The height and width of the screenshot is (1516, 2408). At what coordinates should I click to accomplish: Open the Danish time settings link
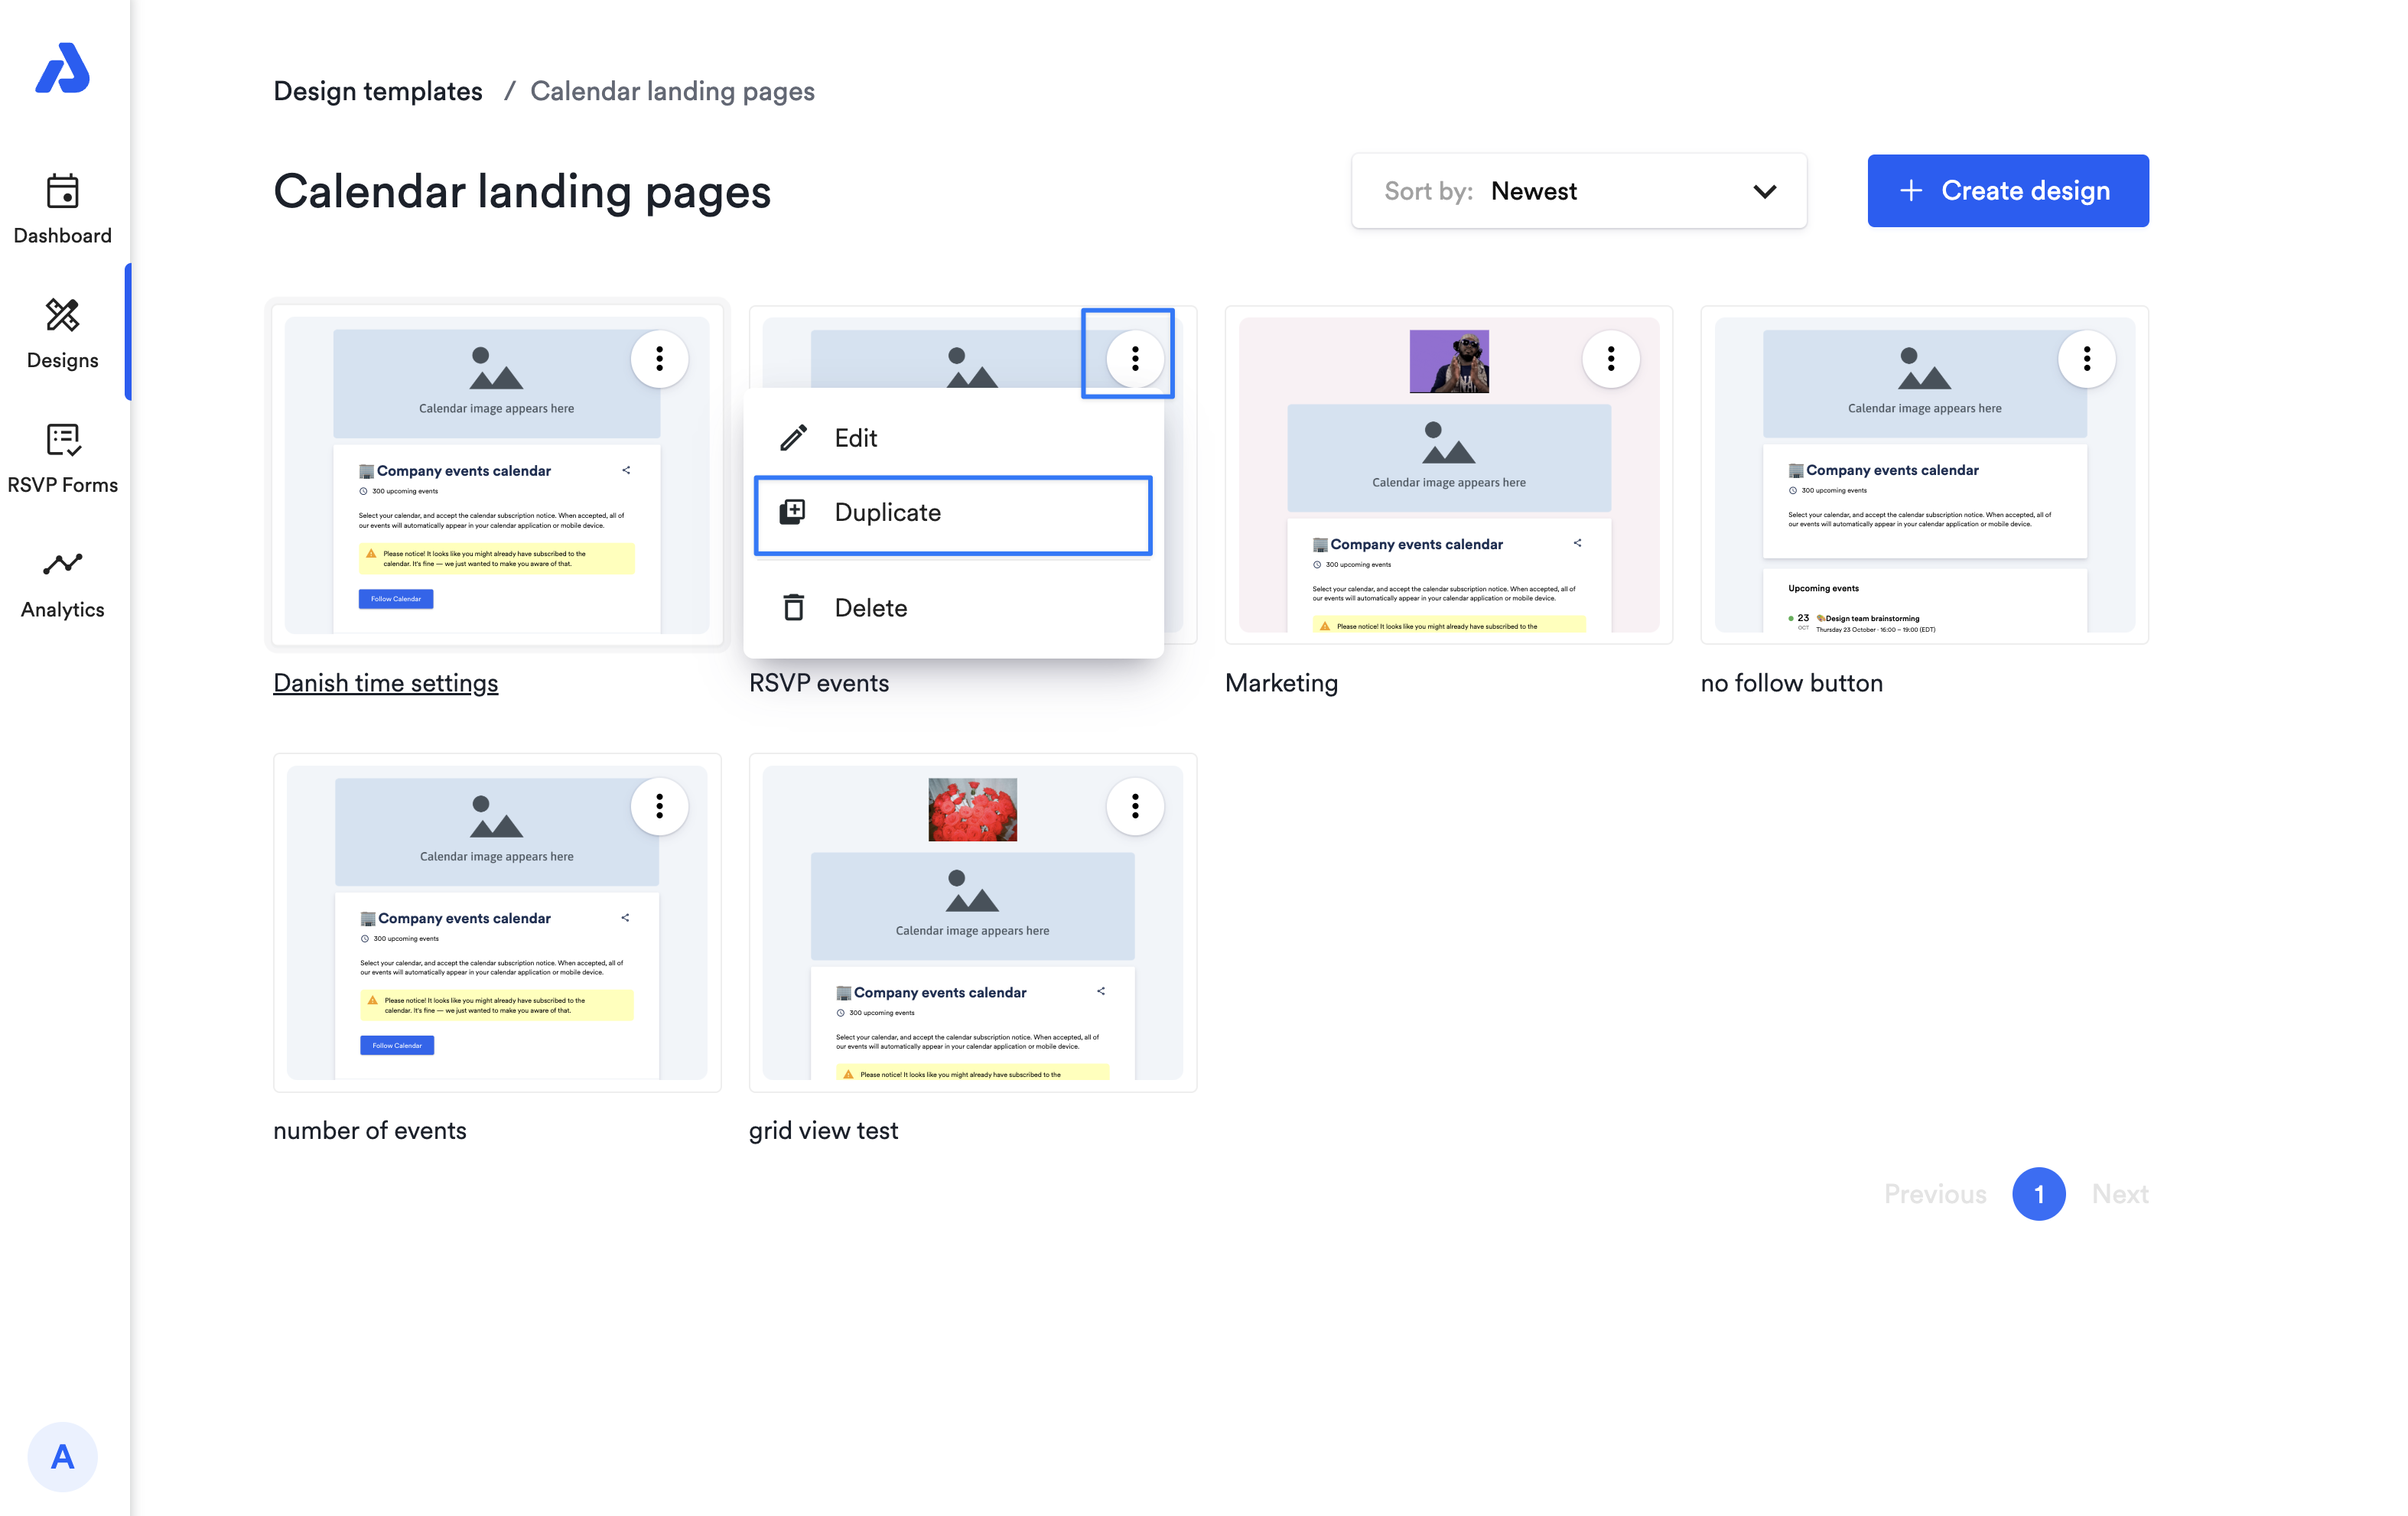point(385,683)
